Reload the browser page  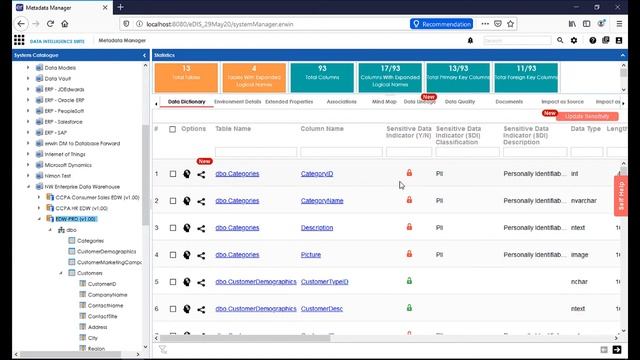(x=50, y=24)
